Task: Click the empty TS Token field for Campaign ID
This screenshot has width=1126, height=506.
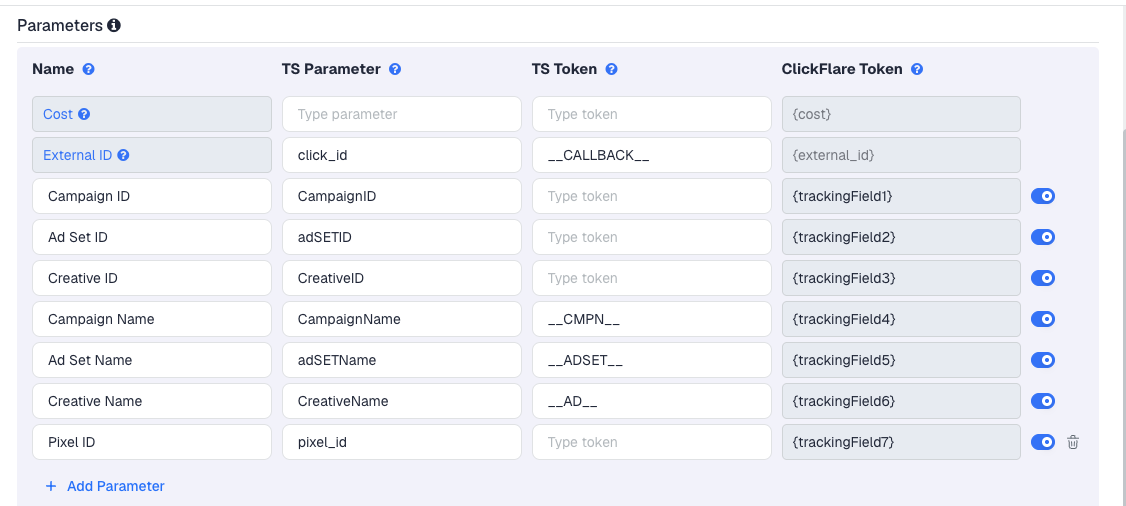Action: [652, 196]
